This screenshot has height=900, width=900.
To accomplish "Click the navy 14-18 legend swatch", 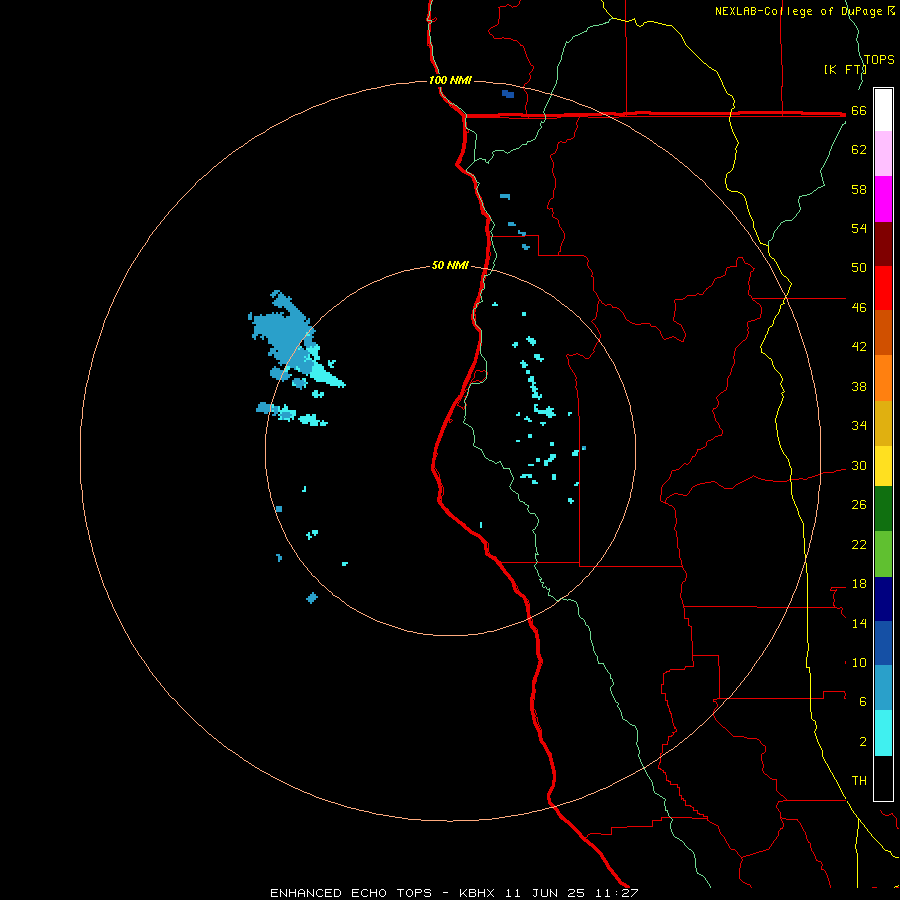I will (x=883, y=599).
